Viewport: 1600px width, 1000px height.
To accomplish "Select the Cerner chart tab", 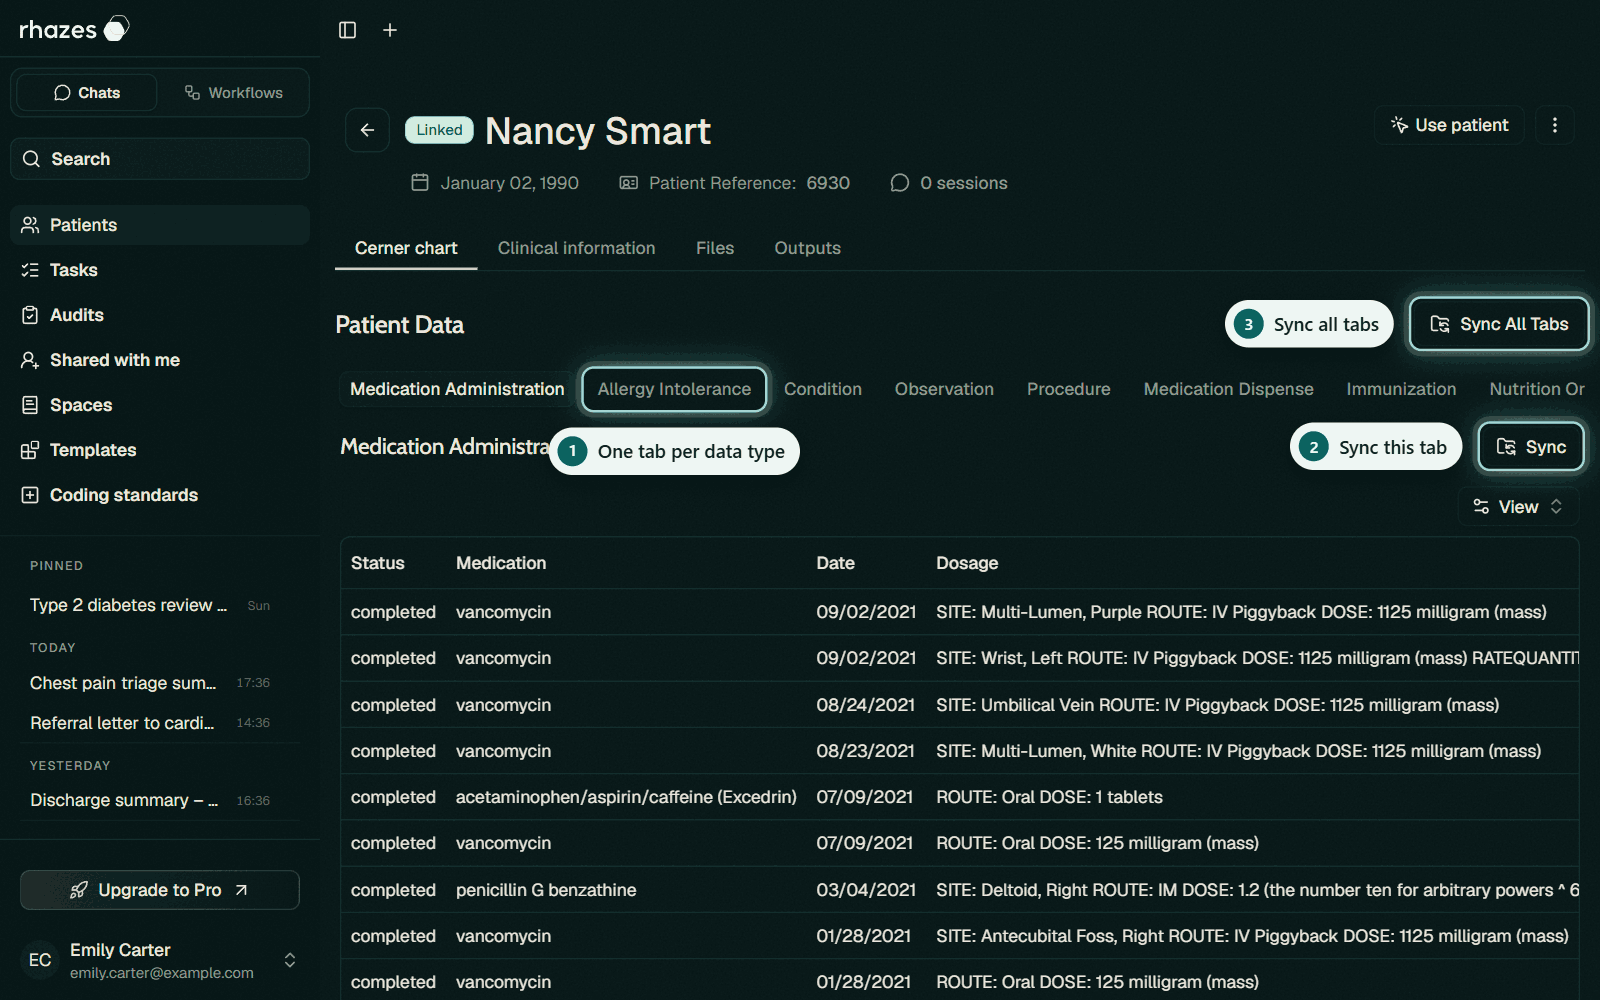I will [406, 248].
